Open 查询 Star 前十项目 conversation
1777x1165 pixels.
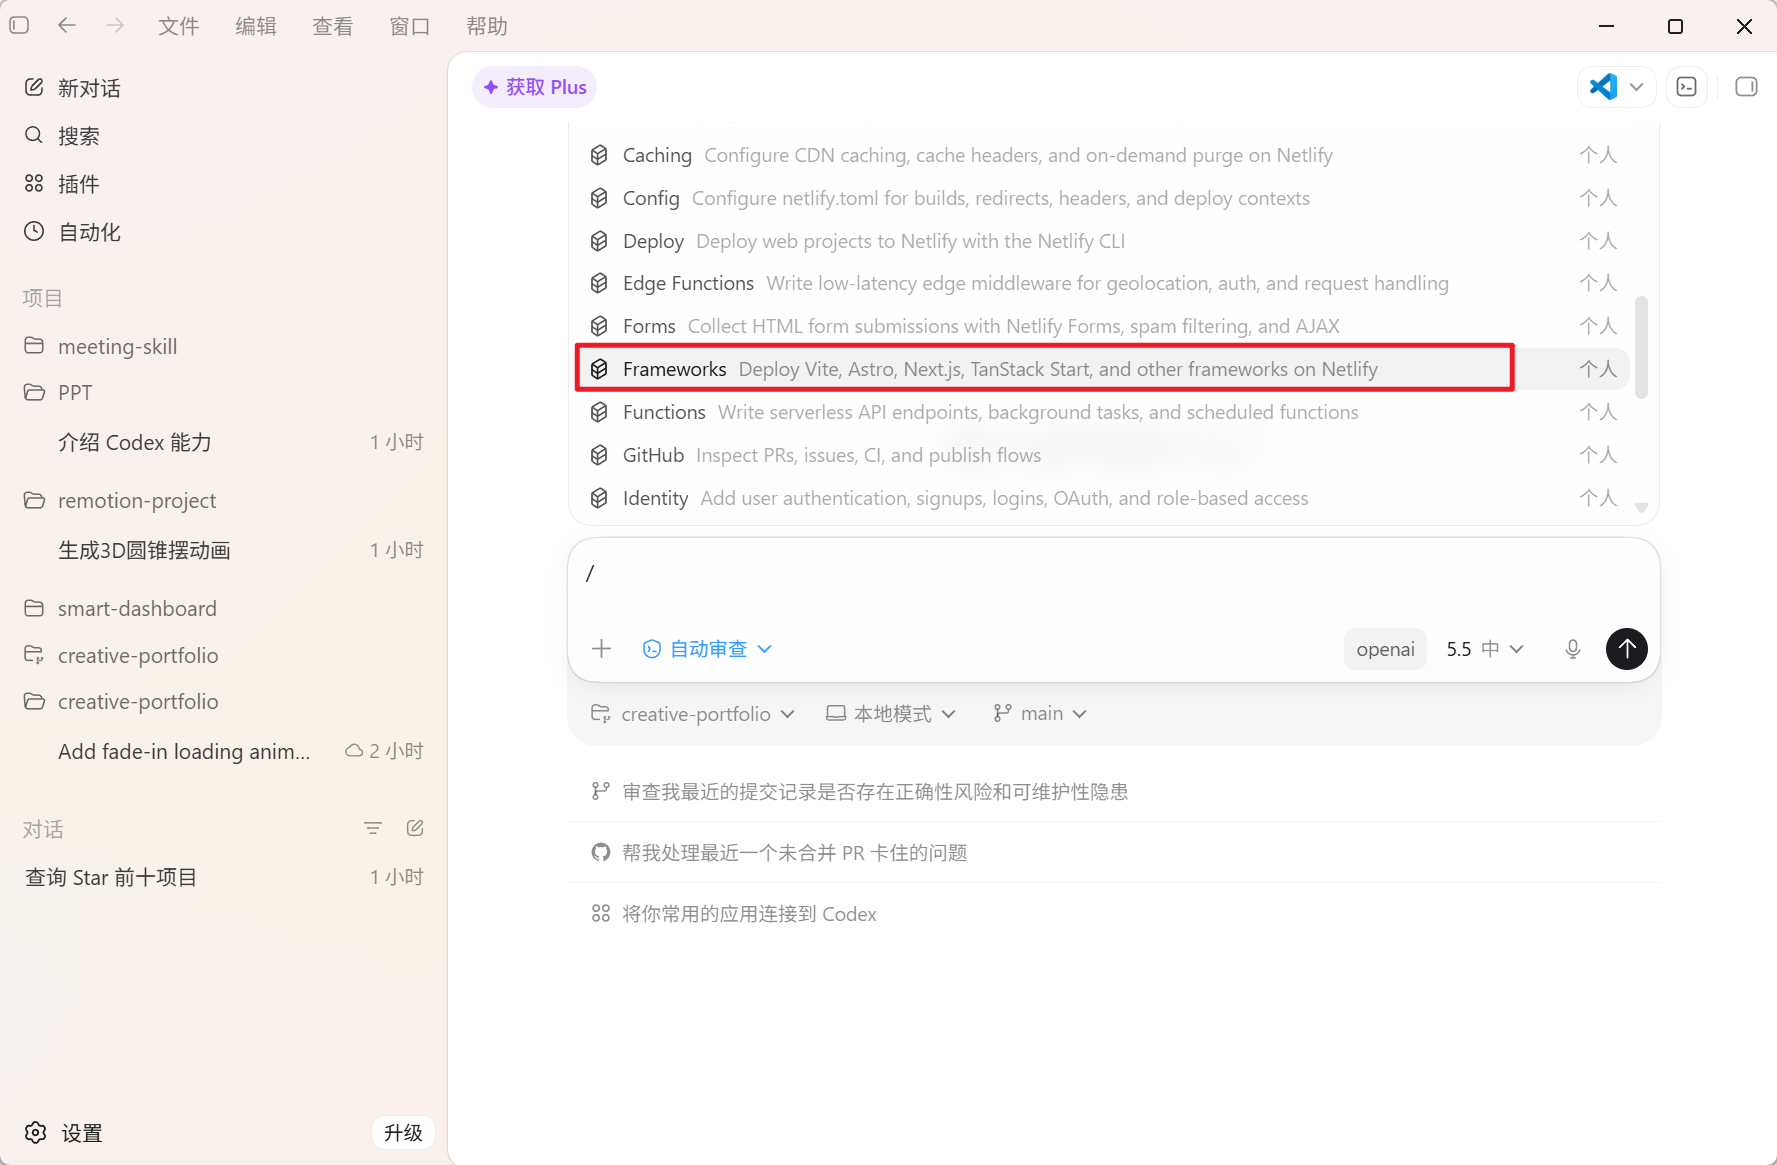pos(222,877)
